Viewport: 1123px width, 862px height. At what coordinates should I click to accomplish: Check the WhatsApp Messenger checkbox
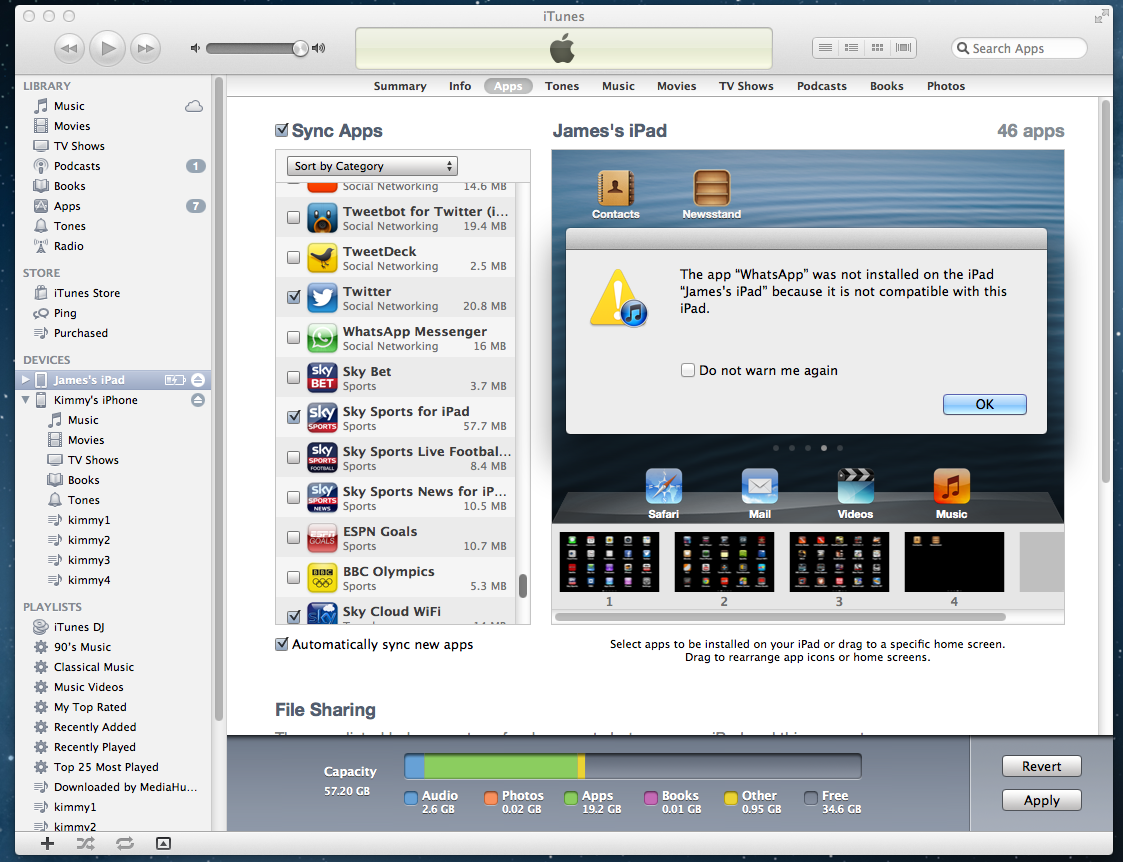pos(294,337)
